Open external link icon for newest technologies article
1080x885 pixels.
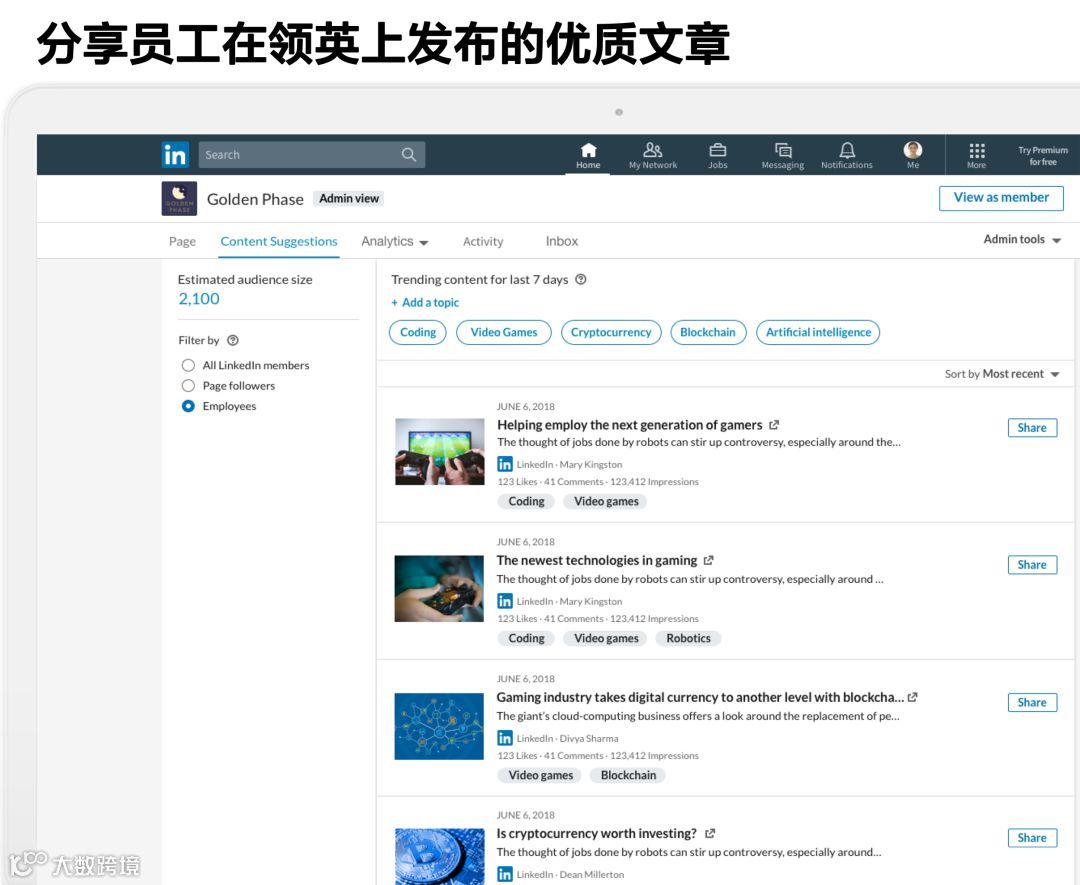[709, 561]
